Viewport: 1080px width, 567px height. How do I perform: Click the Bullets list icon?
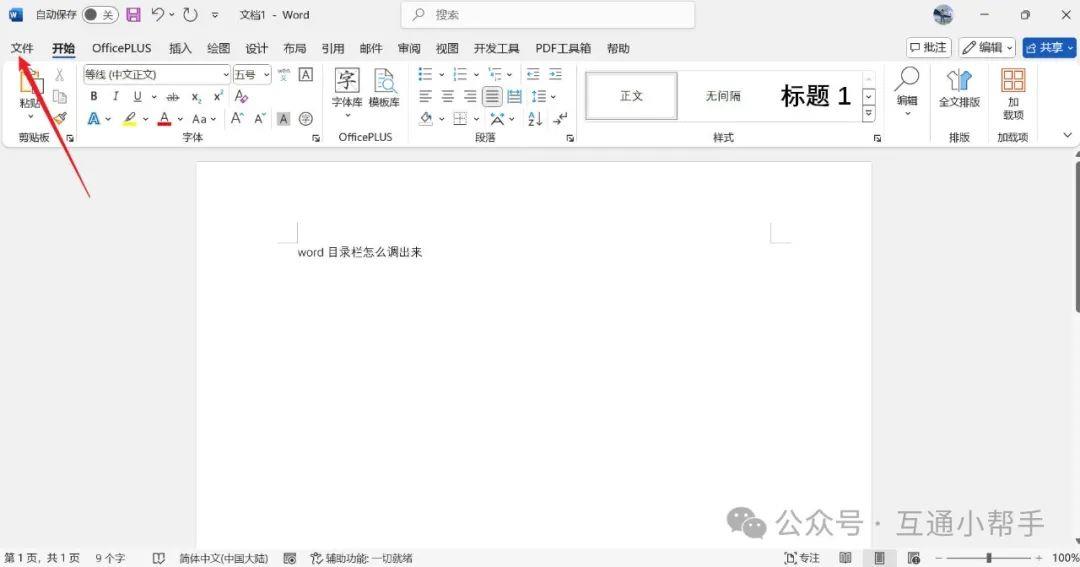click(x=426, y=74)
